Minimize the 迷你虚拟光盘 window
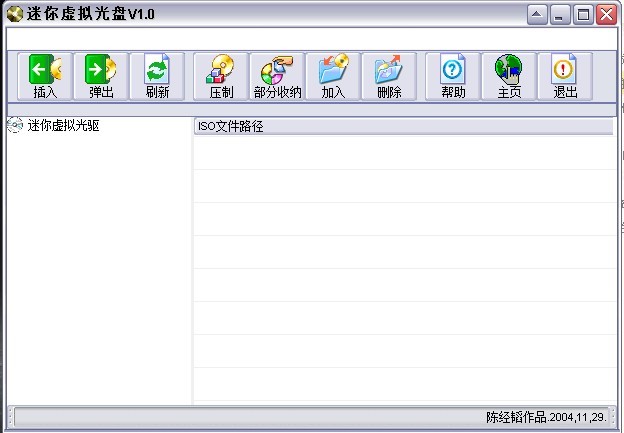The height and width of the screenshot is (433, 624). 561,15
